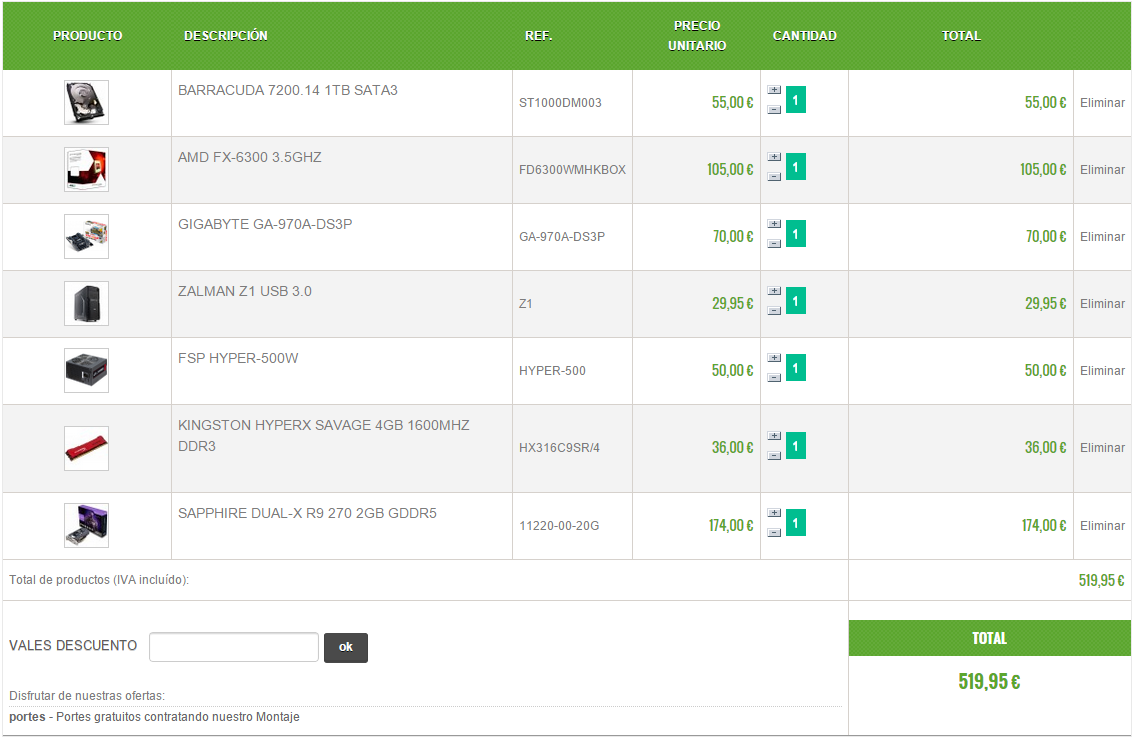The height and width of the screenshot is (741, 1135).
Task: Select the grand total 519,95 € under TOTAL box
Action: point(990,682)
